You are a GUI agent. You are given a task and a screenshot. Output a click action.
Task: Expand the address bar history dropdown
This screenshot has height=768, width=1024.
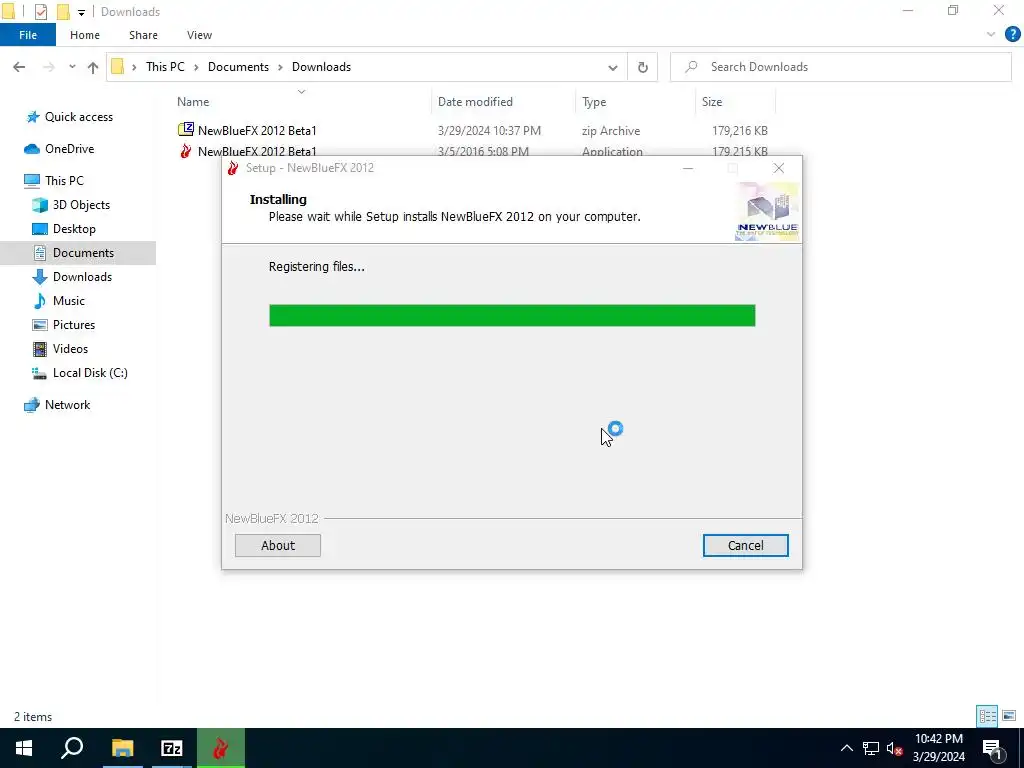[613, 67]
